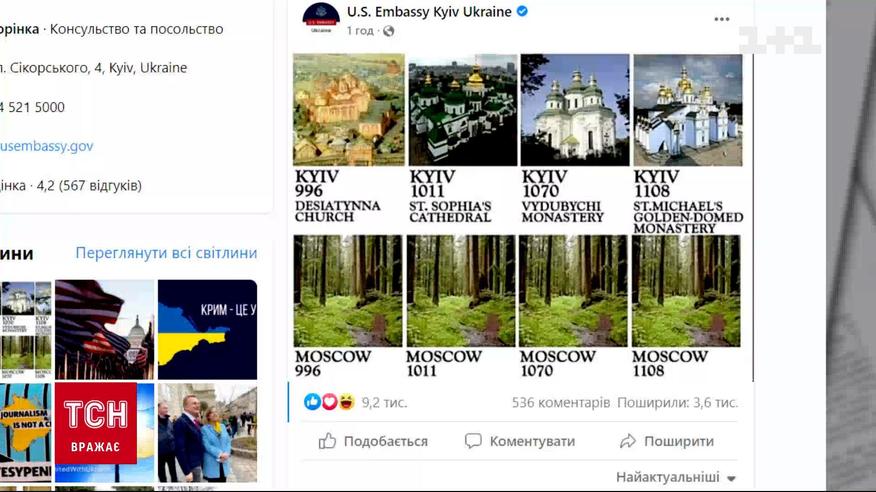Click the laughing Haha reaction icon
The image size is (876, 492).
pos(346,402)
